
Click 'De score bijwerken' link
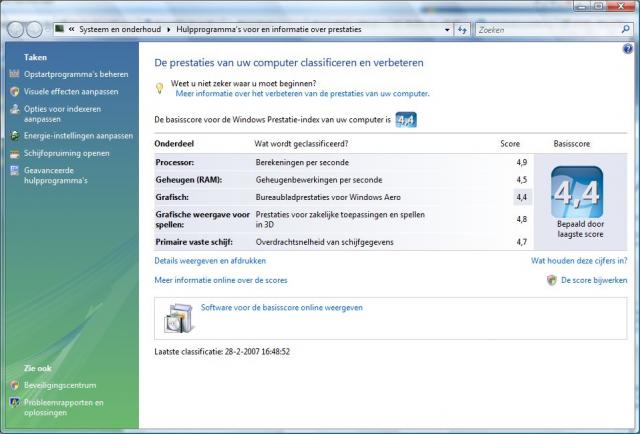594,280
